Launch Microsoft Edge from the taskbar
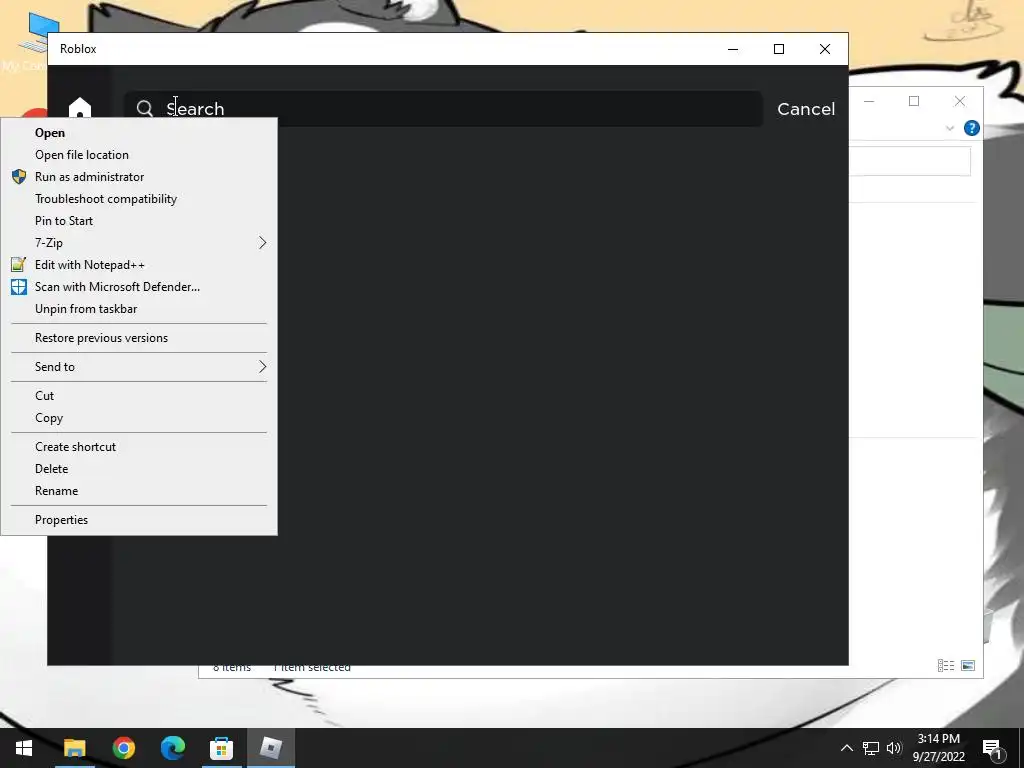The image size is (1024, 768). 172,748
